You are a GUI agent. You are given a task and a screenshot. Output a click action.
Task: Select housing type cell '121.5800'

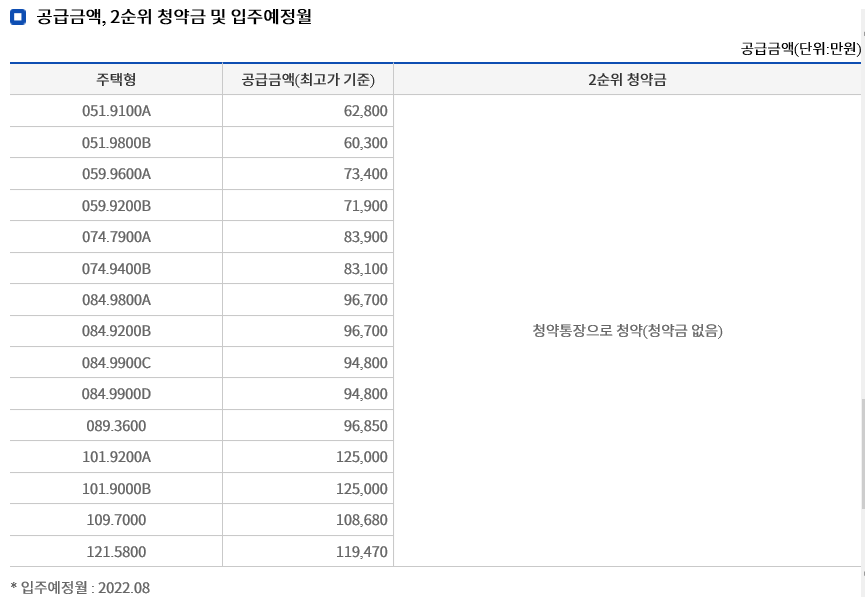116,551
